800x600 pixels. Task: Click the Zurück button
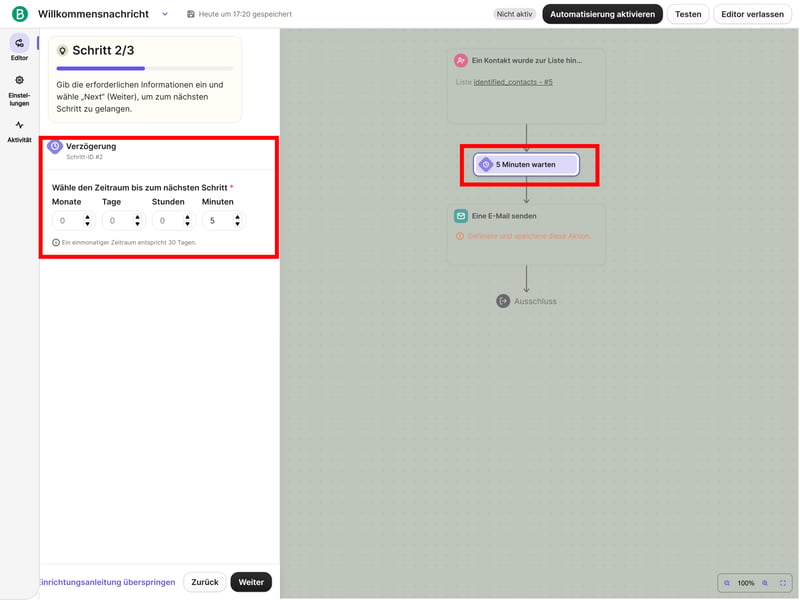pos(204,582)
